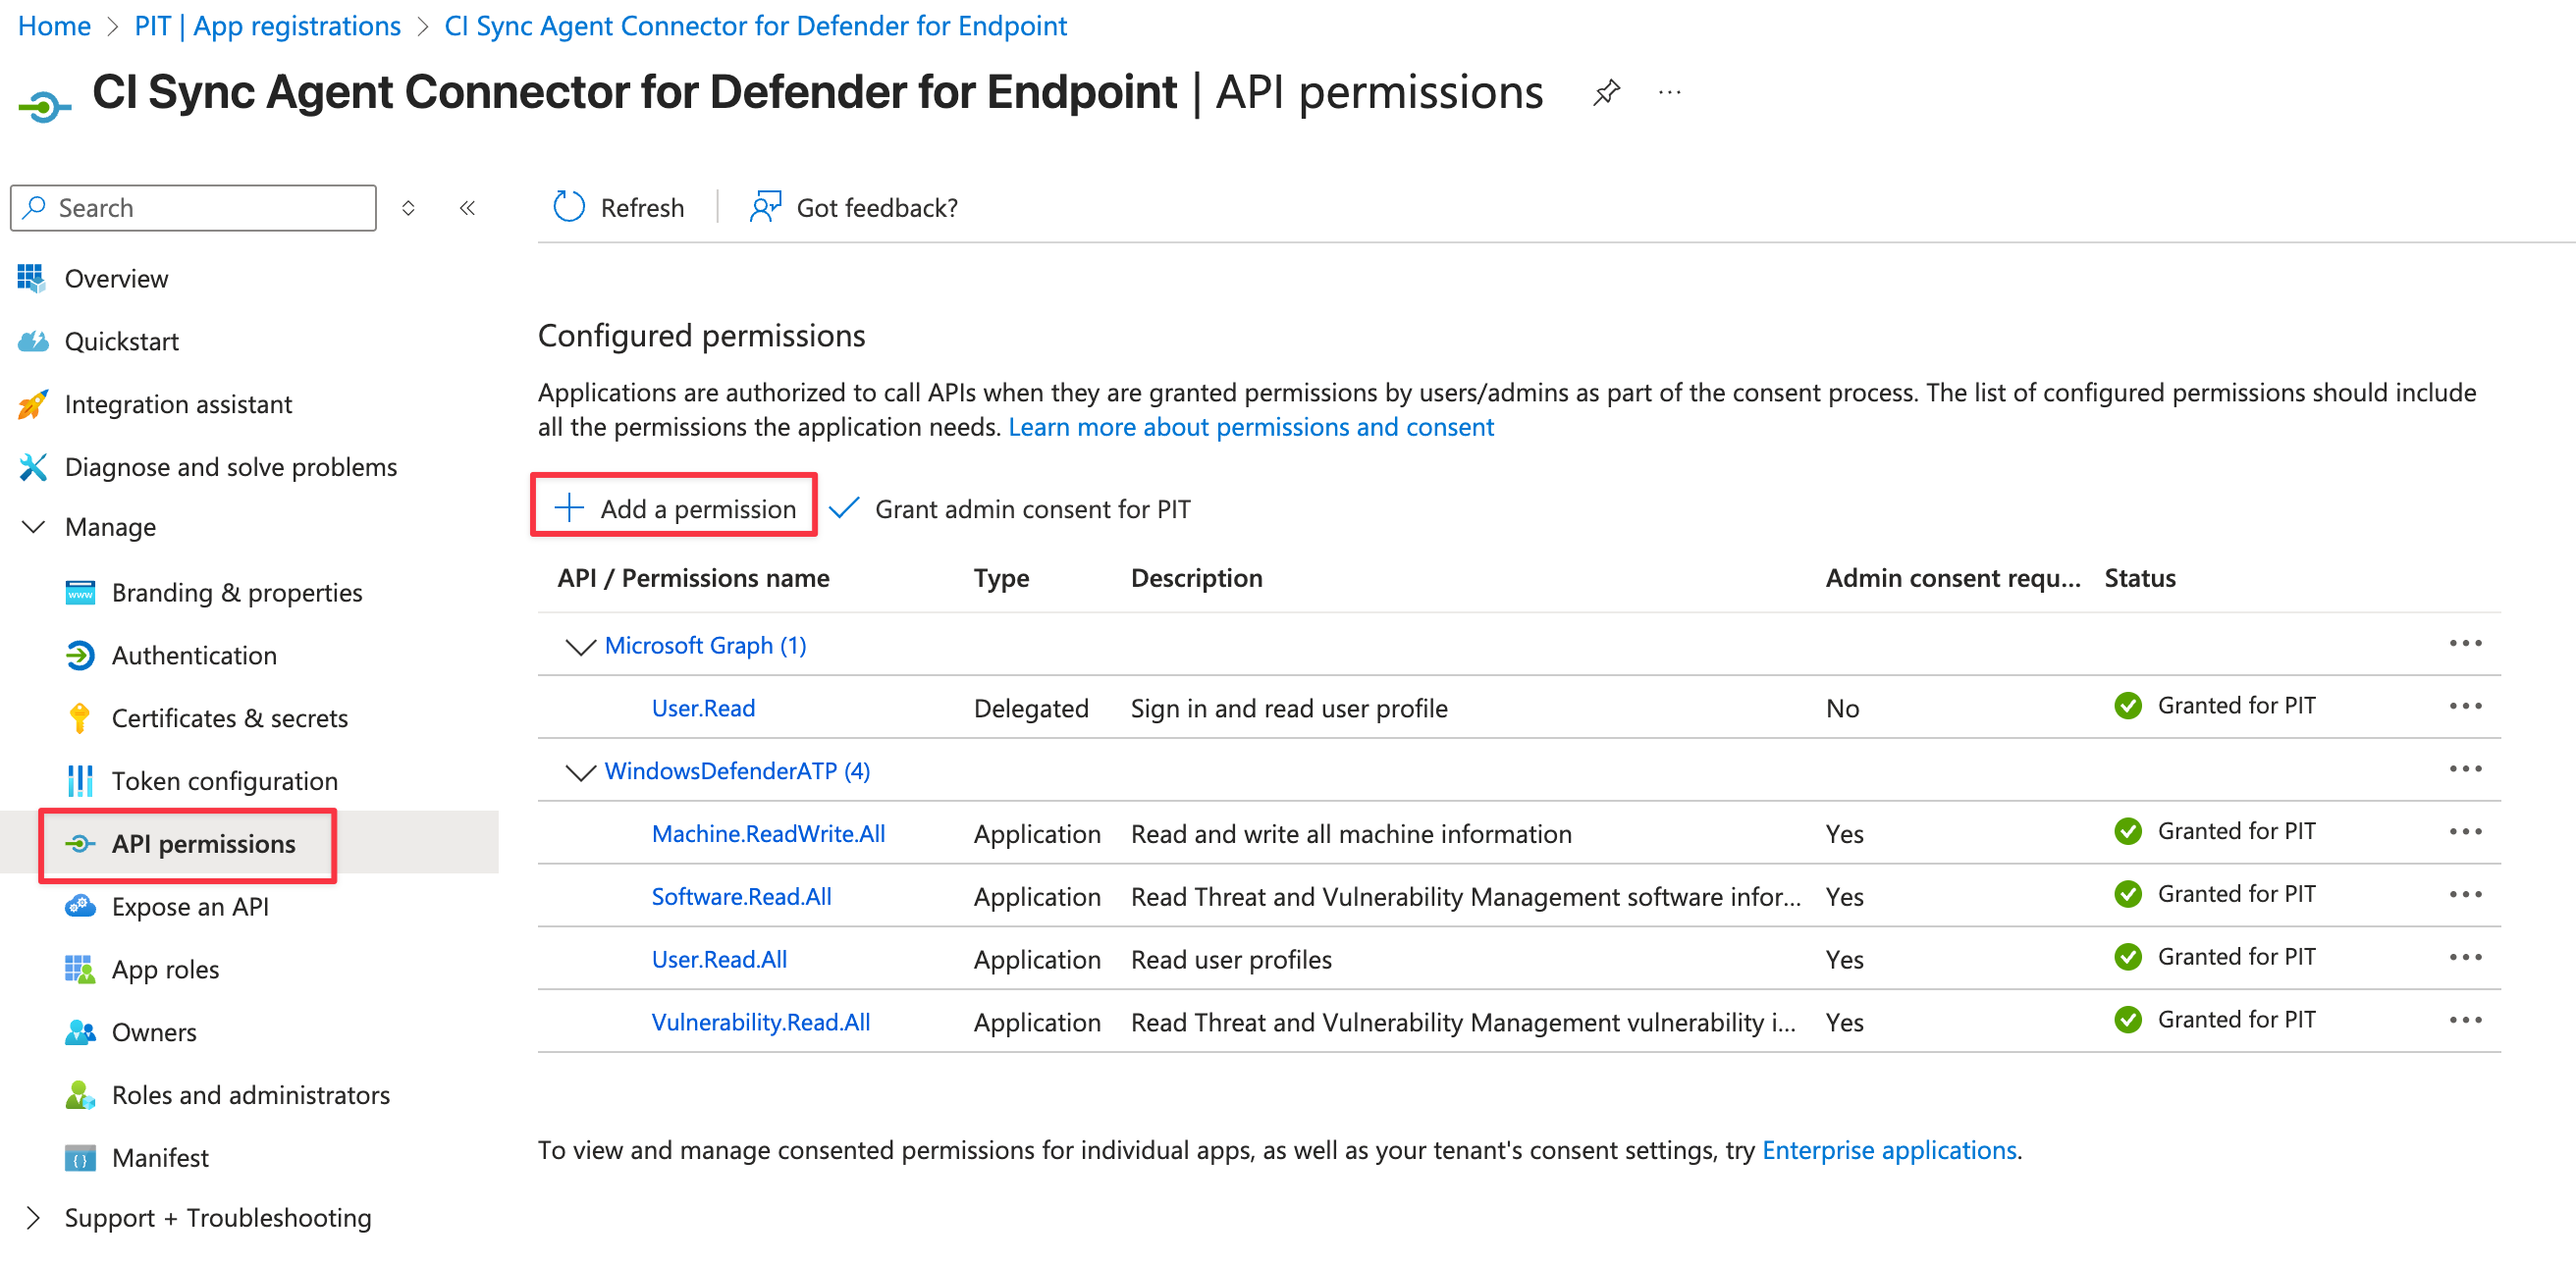Click the Branding & properties icon

coord(80,593)
